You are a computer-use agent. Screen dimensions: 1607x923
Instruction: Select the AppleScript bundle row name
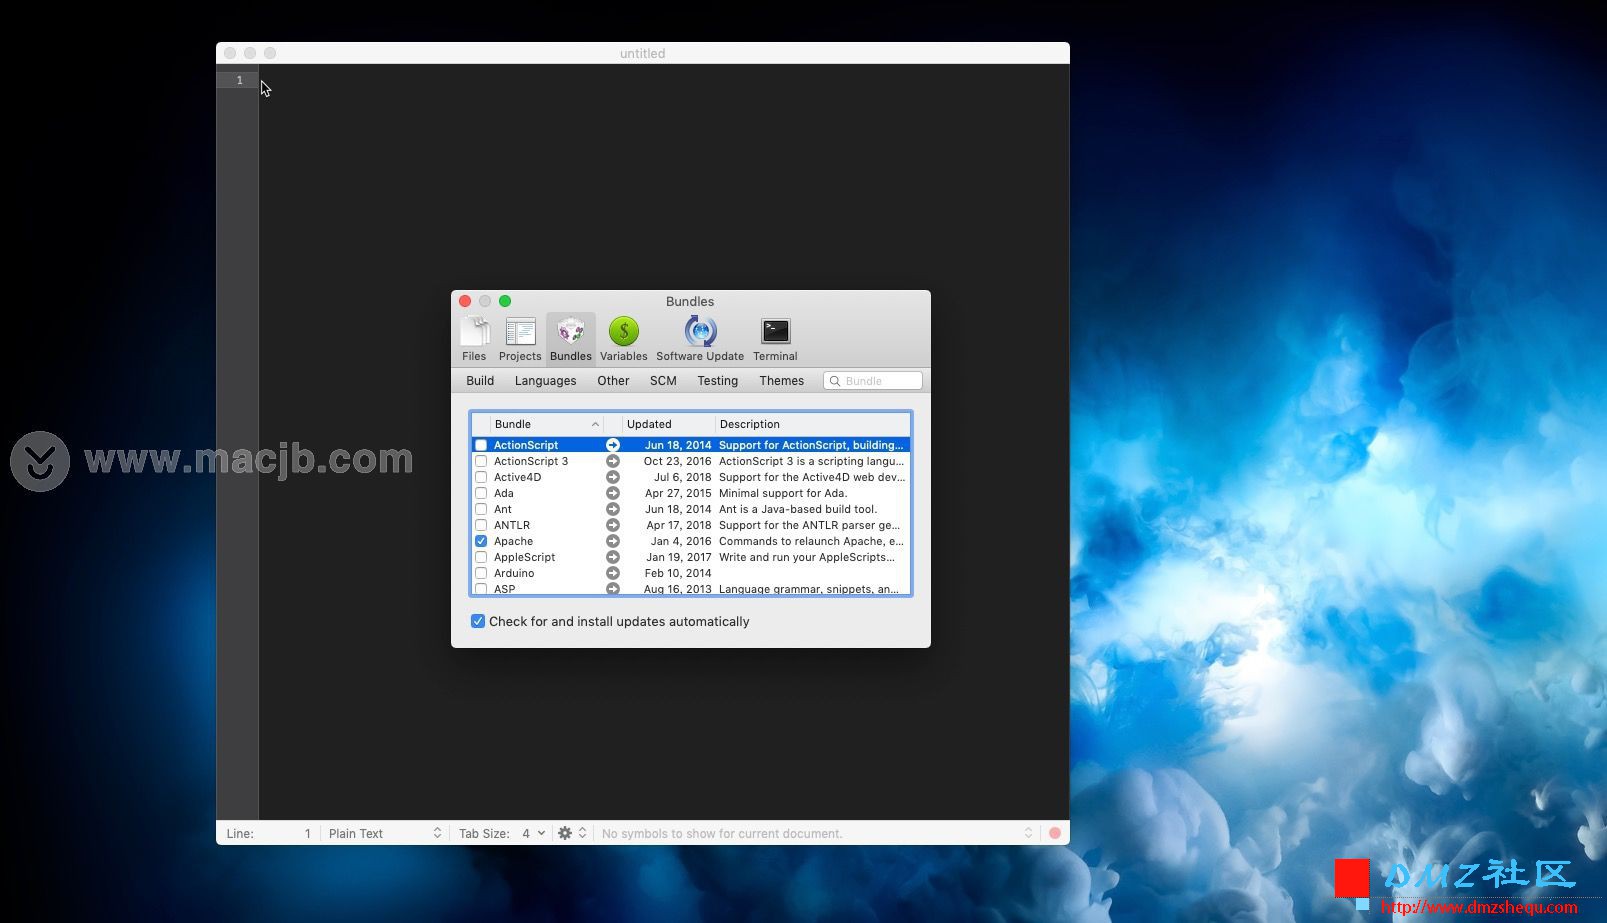point(524,557)
